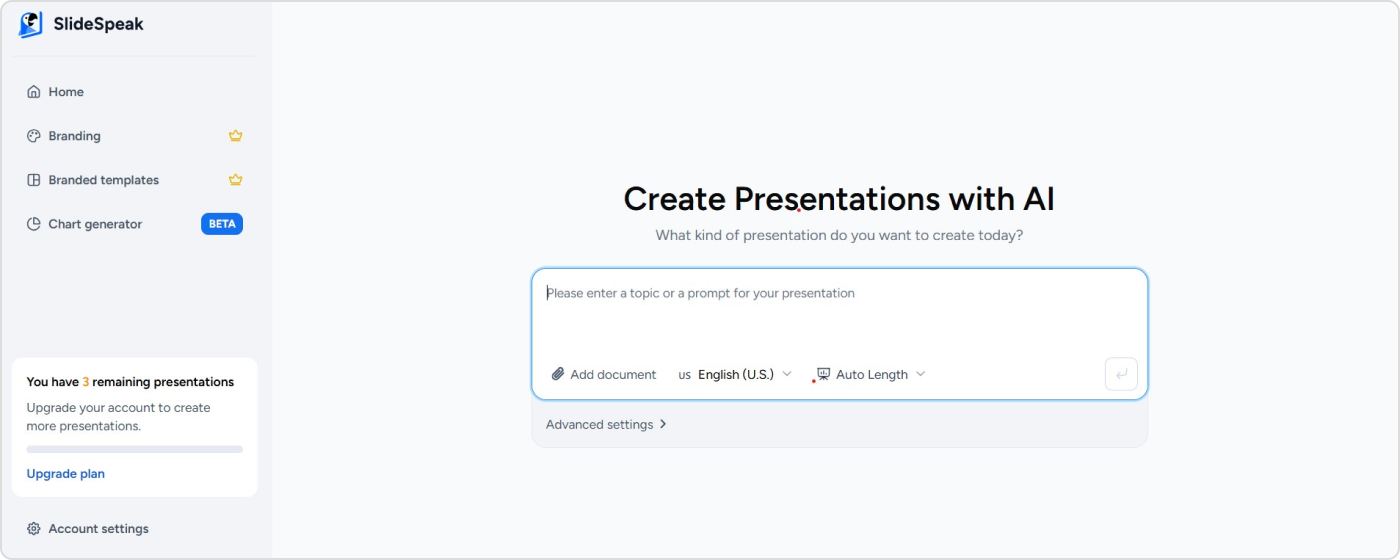Click the SlideSpeak logo icon
The height and width of the screenshot is (560, 1400).
coord(31,25)
